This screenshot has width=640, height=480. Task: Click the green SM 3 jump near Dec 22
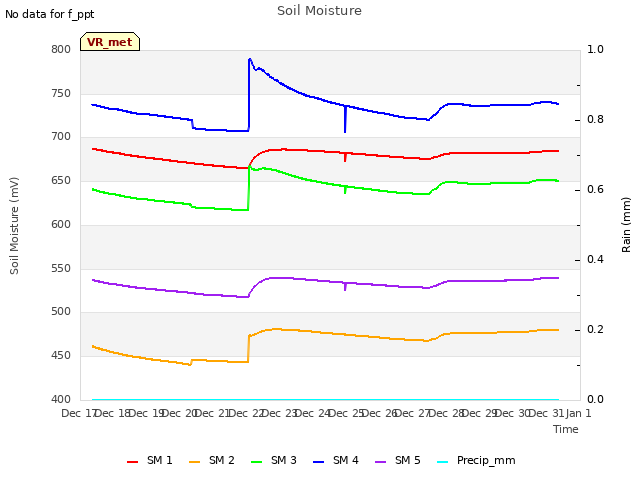pos(249,188)
